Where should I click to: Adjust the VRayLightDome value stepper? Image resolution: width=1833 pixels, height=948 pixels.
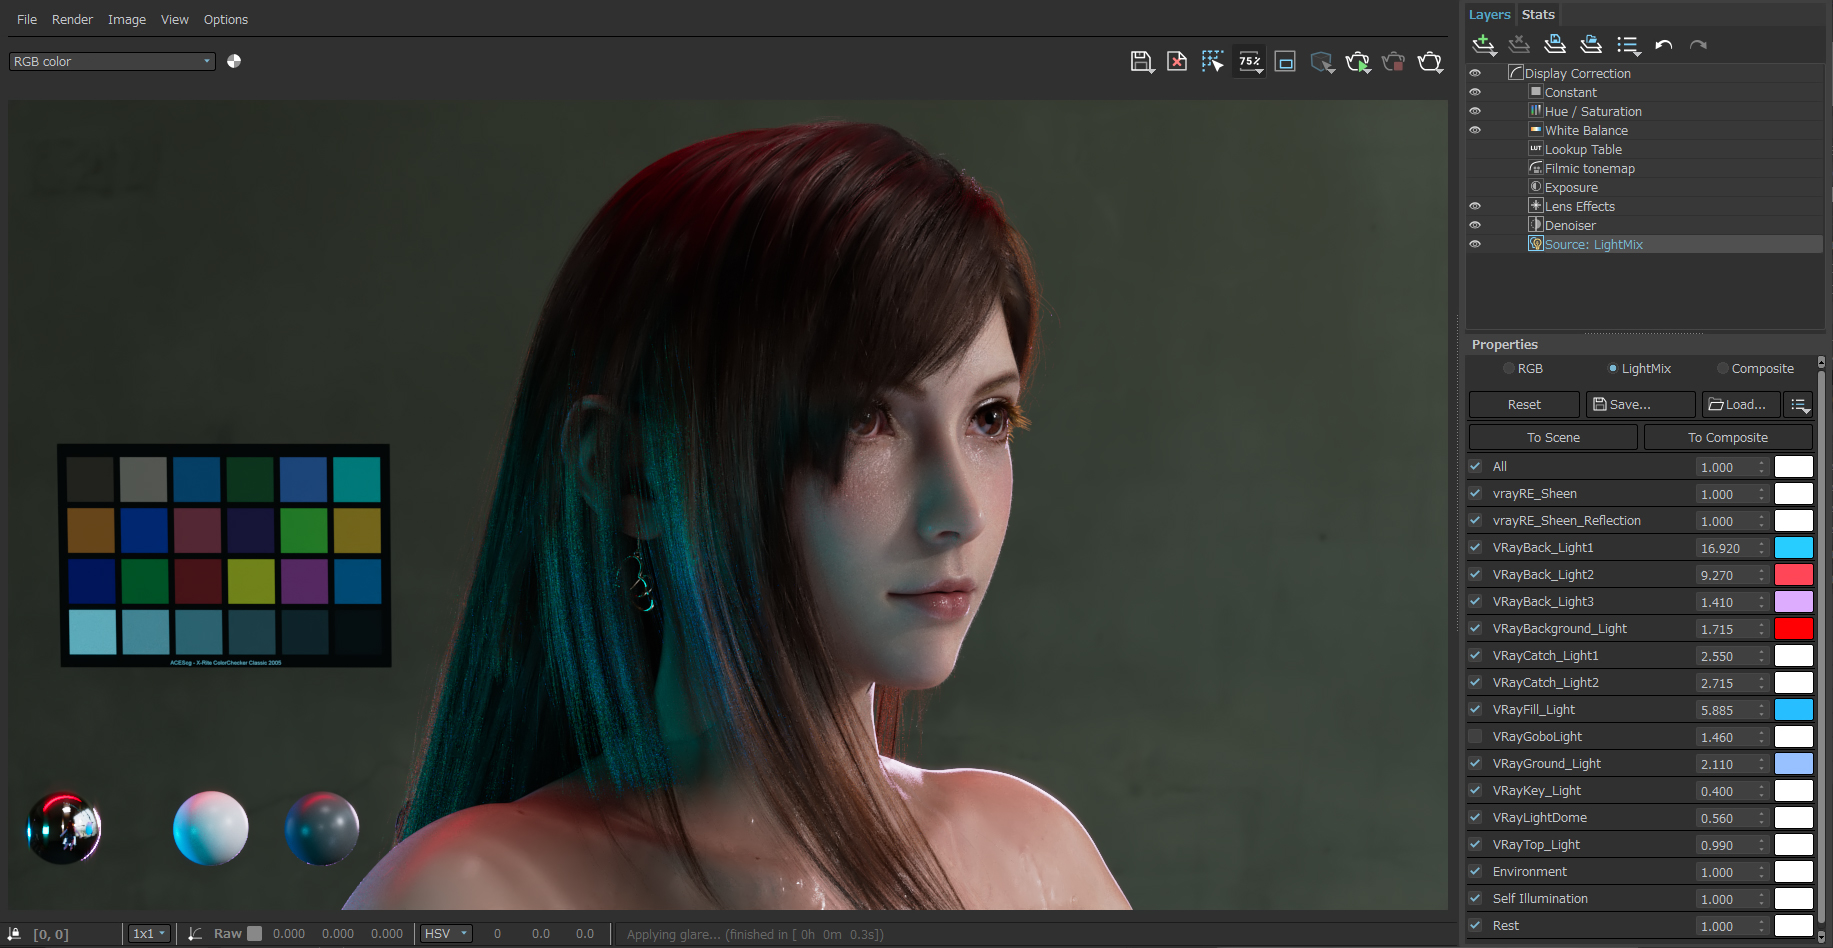[x=1762, y=818]
